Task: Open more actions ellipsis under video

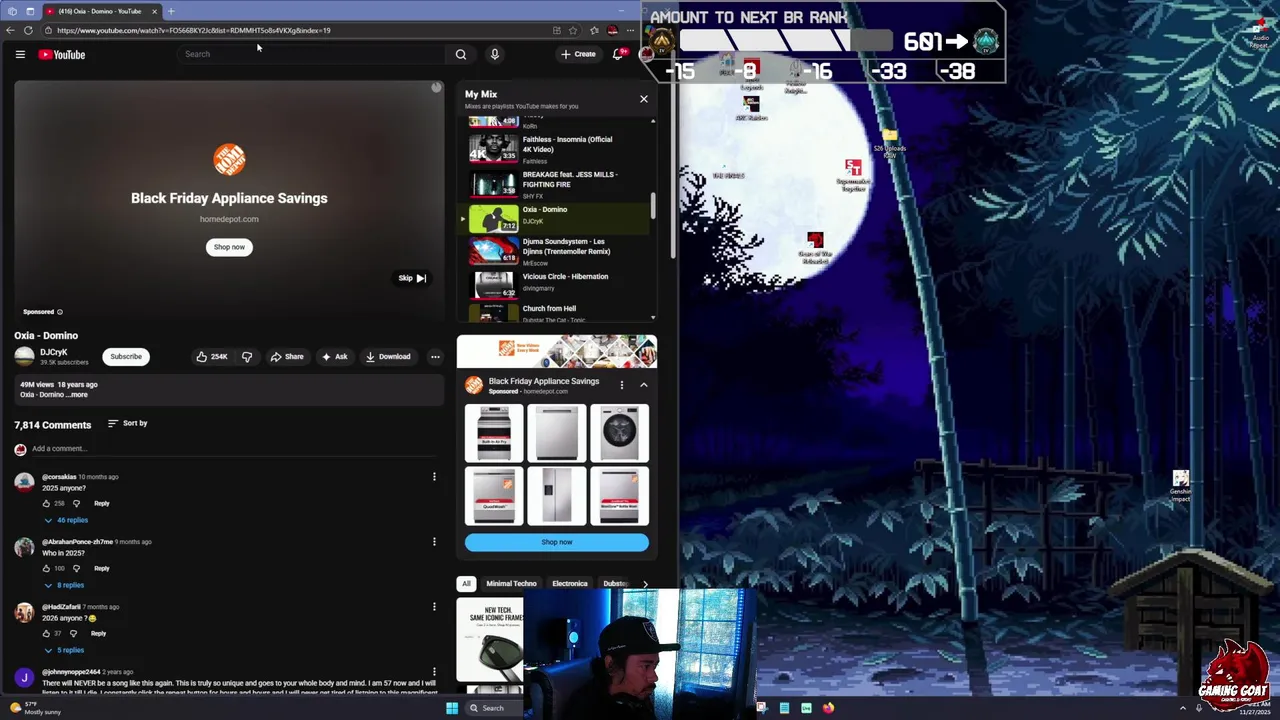Action: [435, 356]
